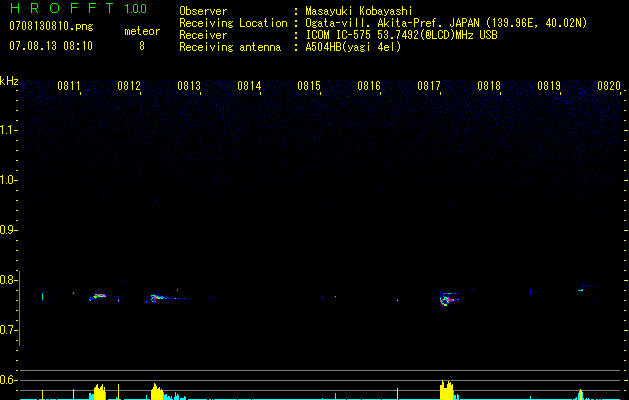The image size is (629, 400).
Task: Select the meteor count value 8
Action: [x=142, y=46]
